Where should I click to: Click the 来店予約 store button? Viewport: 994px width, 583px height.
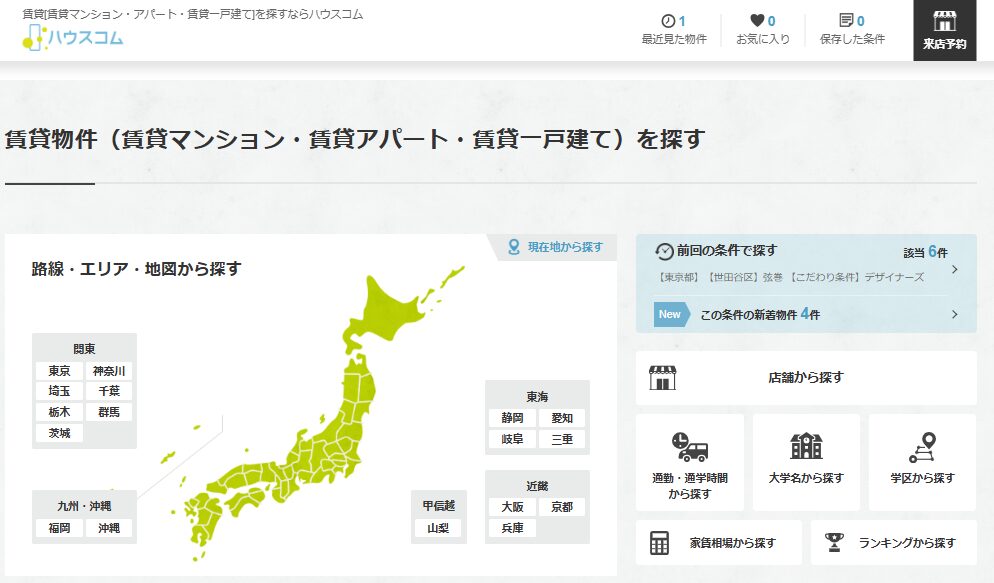944,31
